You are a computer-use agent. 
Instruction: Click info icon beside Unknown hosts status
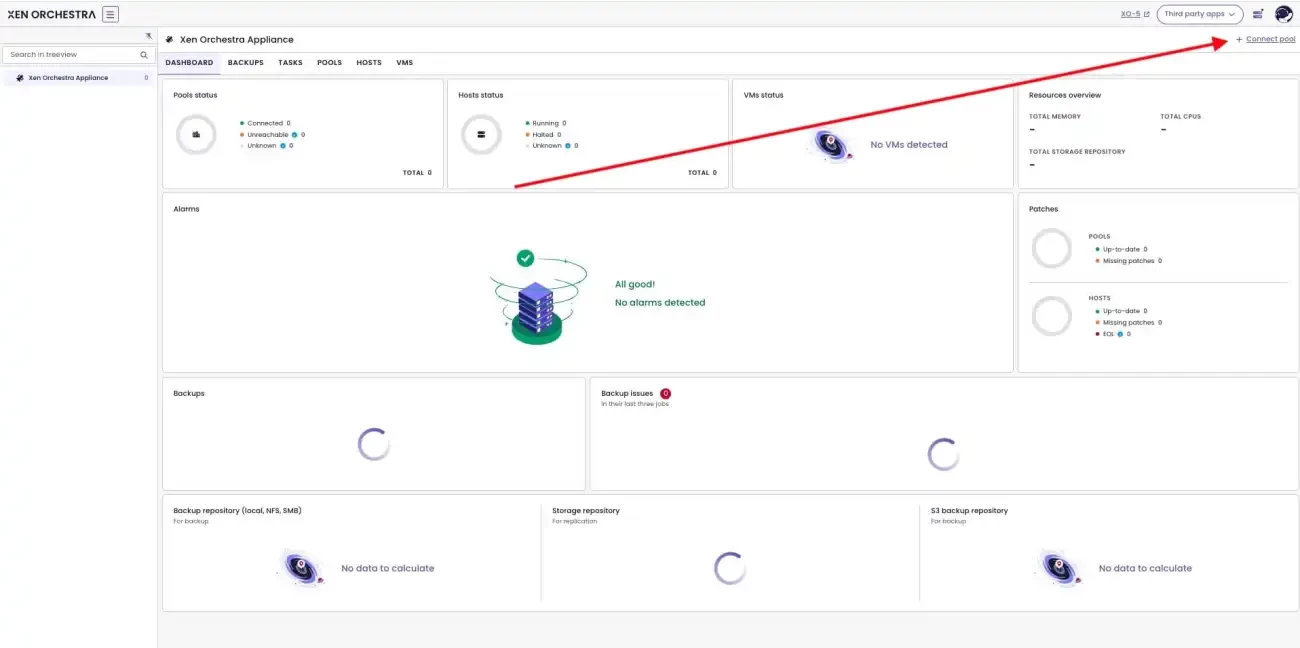tap(568, 146)
